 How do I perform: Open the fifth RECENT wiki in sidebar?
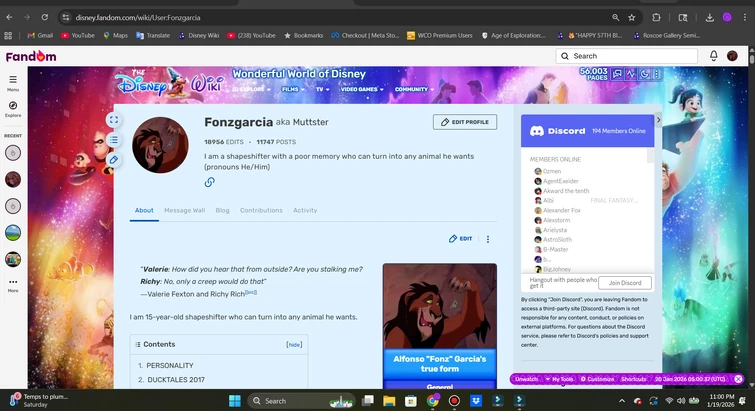pyautogui.click(x=13, y=259)
